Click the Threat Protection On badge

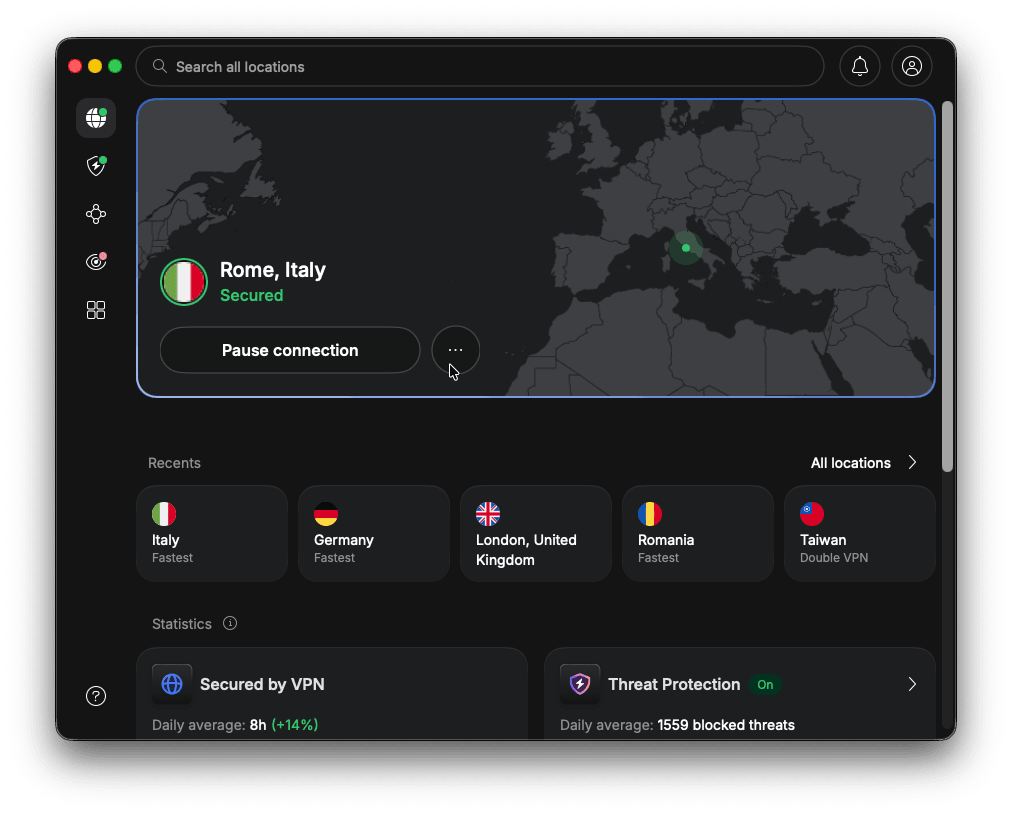point(765,684)
